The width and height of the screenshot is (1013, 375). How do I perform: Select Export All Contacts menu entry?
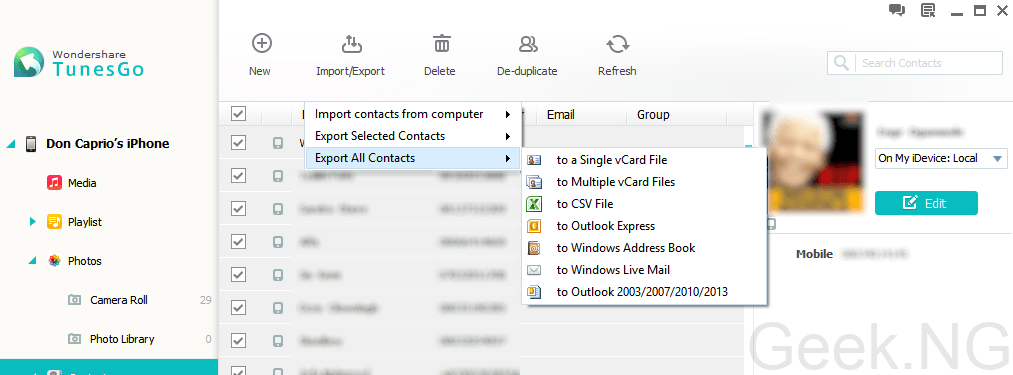413,158
